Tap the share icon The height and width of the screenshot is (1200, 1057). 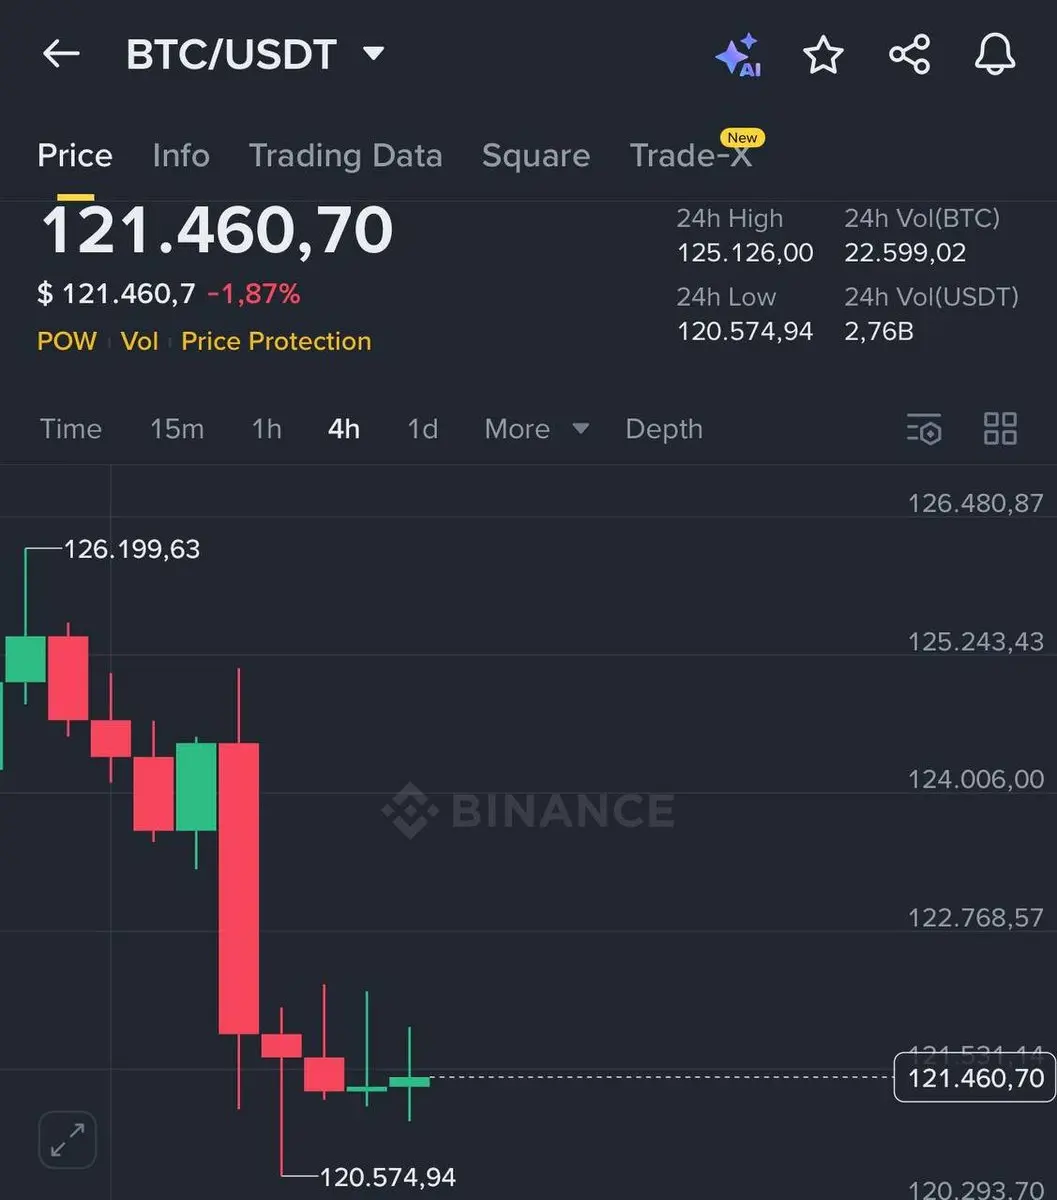pos(910,55)
